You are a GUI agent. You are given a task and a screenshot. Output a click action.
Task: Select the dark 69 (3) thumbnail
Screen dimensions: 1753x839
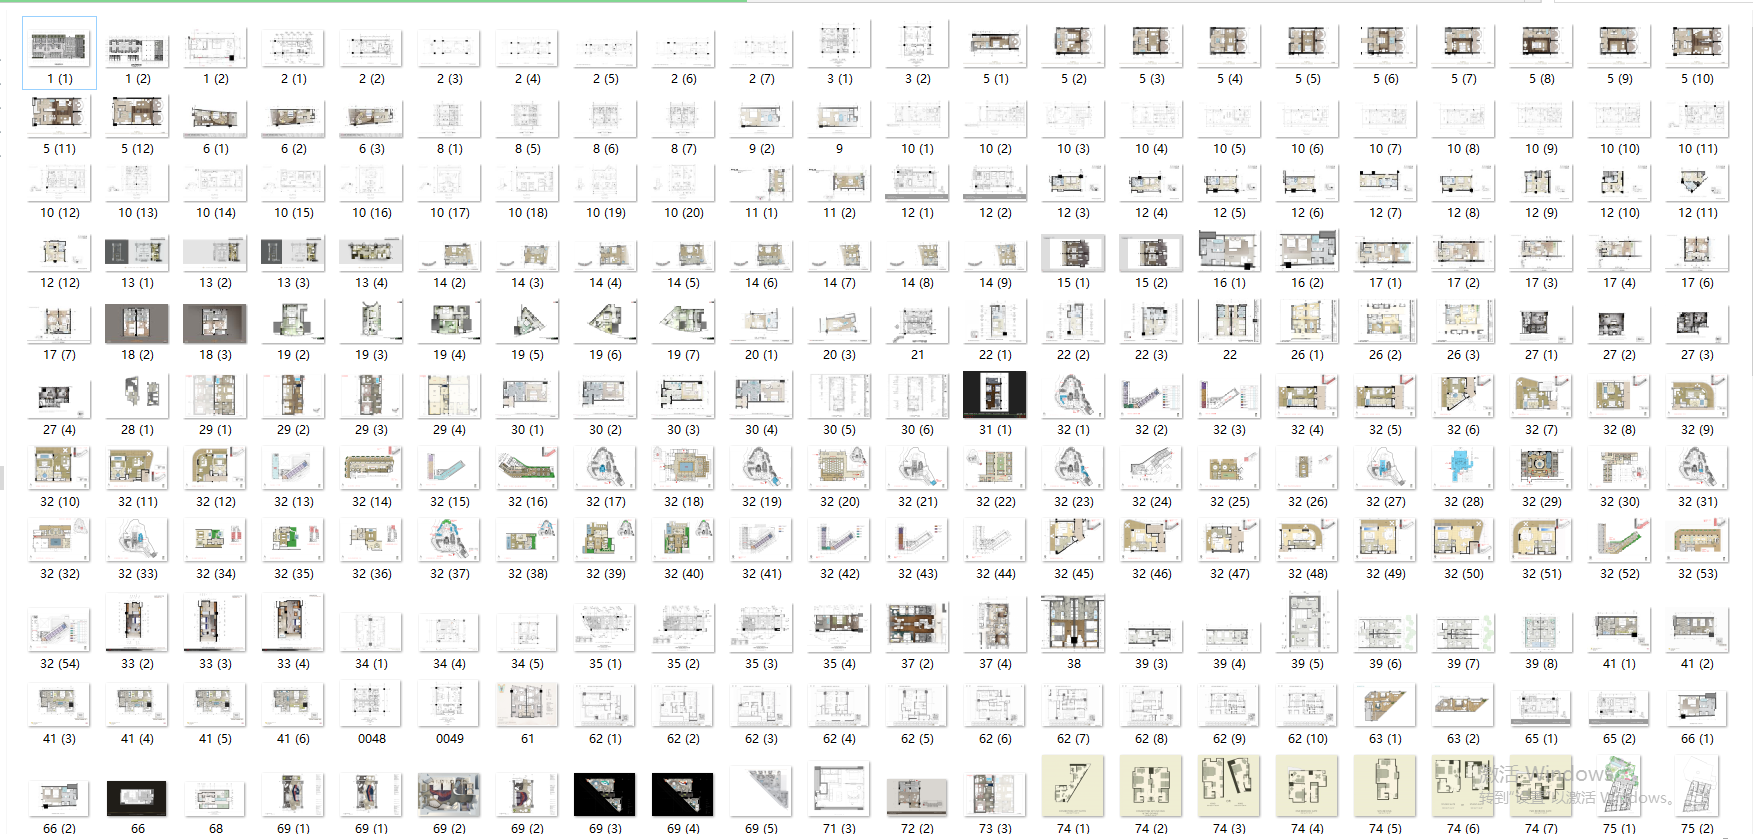pos(605,795)
